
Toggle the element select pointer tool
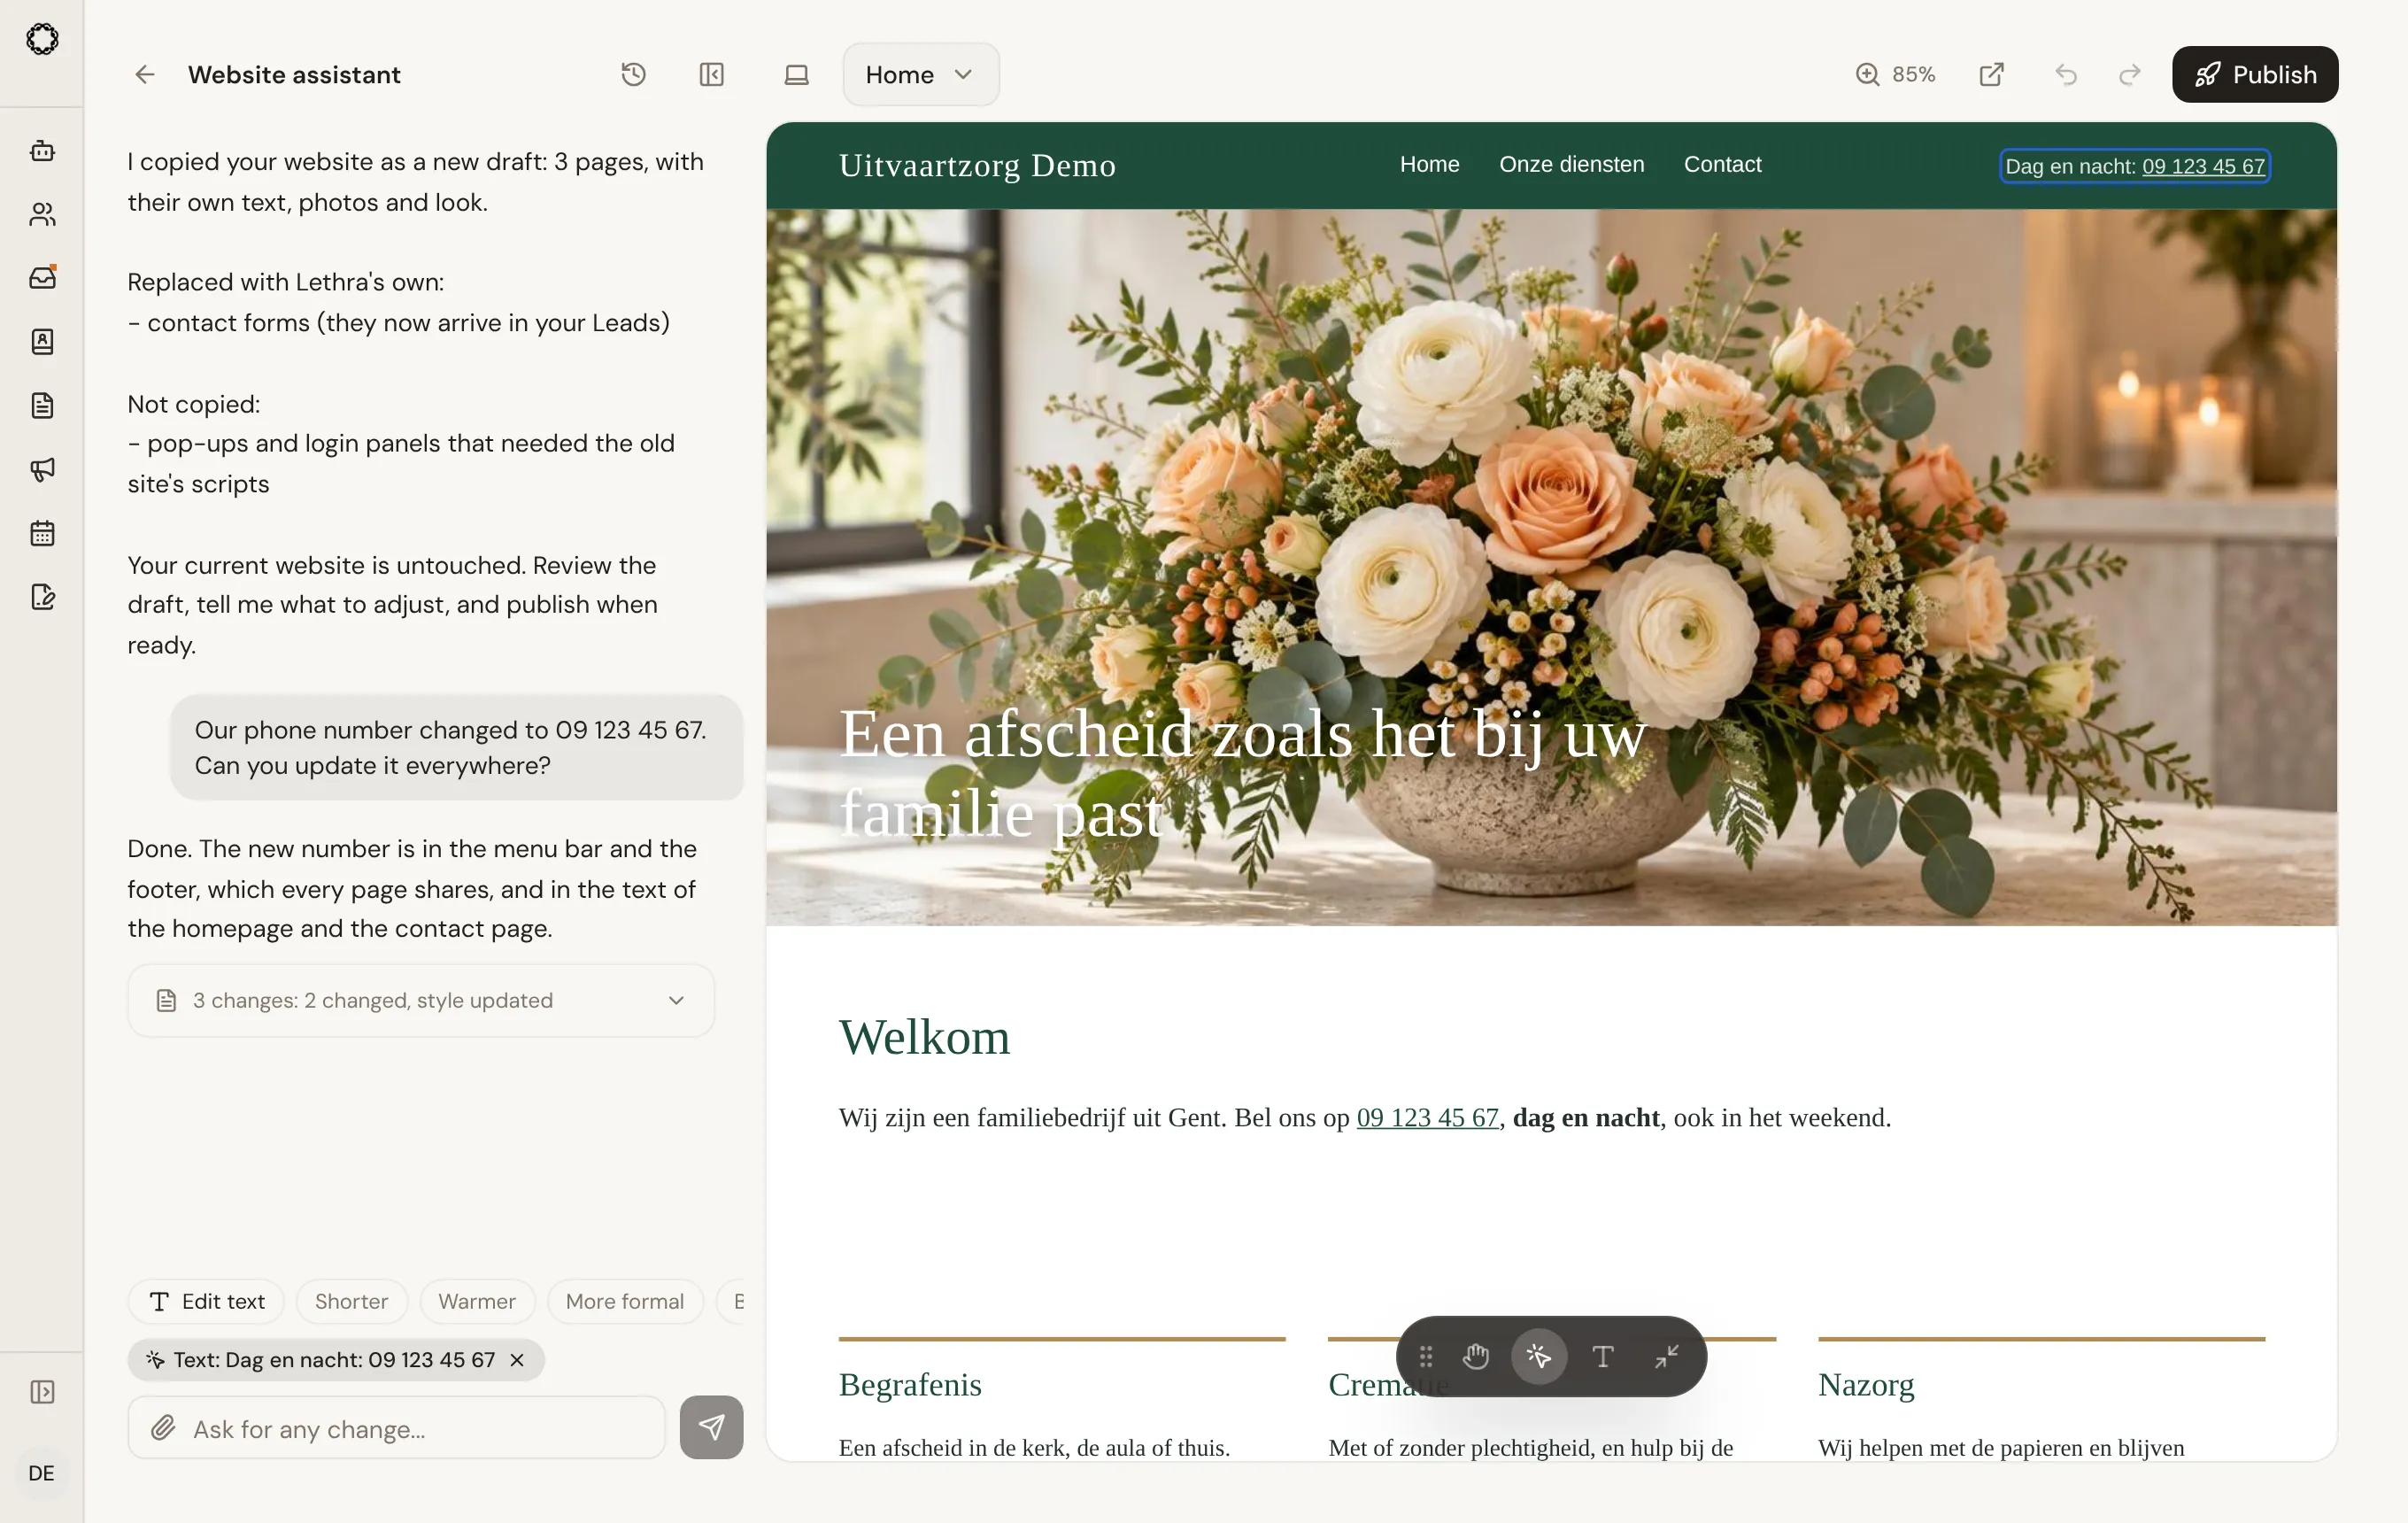click(1539, 1357)
